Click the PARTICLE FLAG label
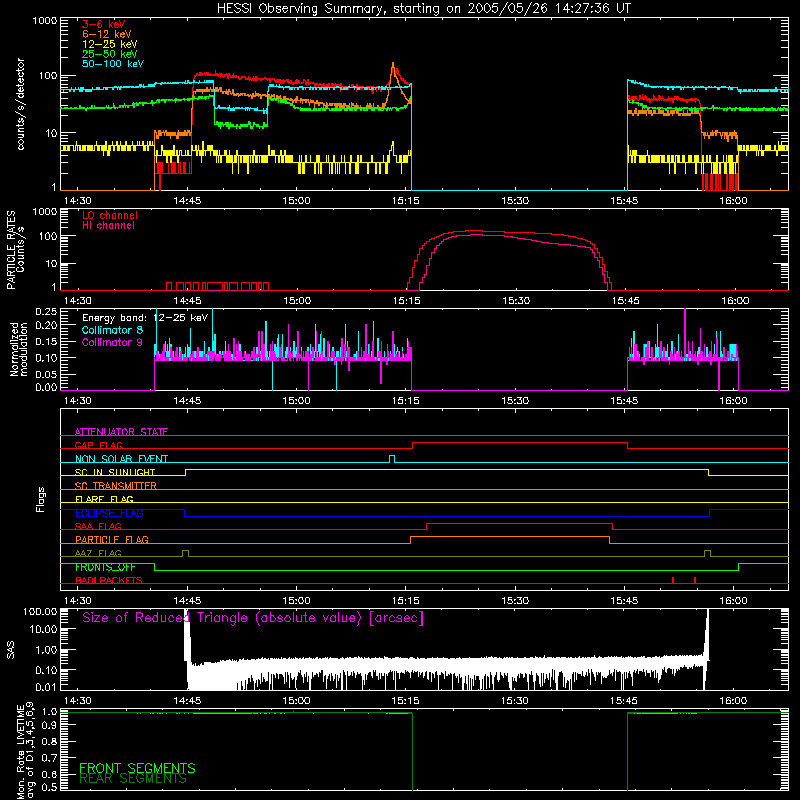 (112, 540)
